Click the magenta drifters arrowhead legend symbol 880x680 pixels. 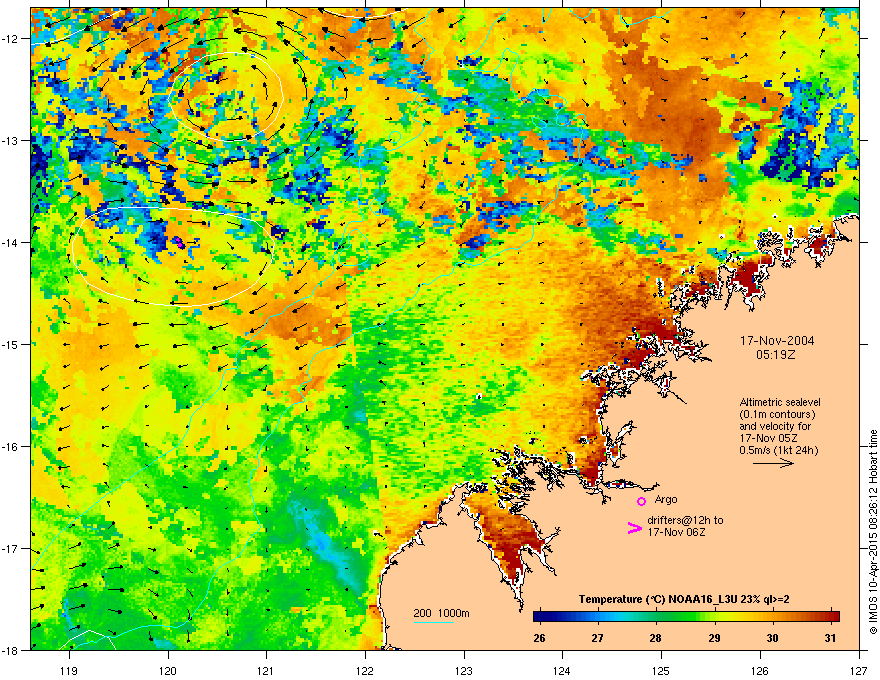pos(635,527)
